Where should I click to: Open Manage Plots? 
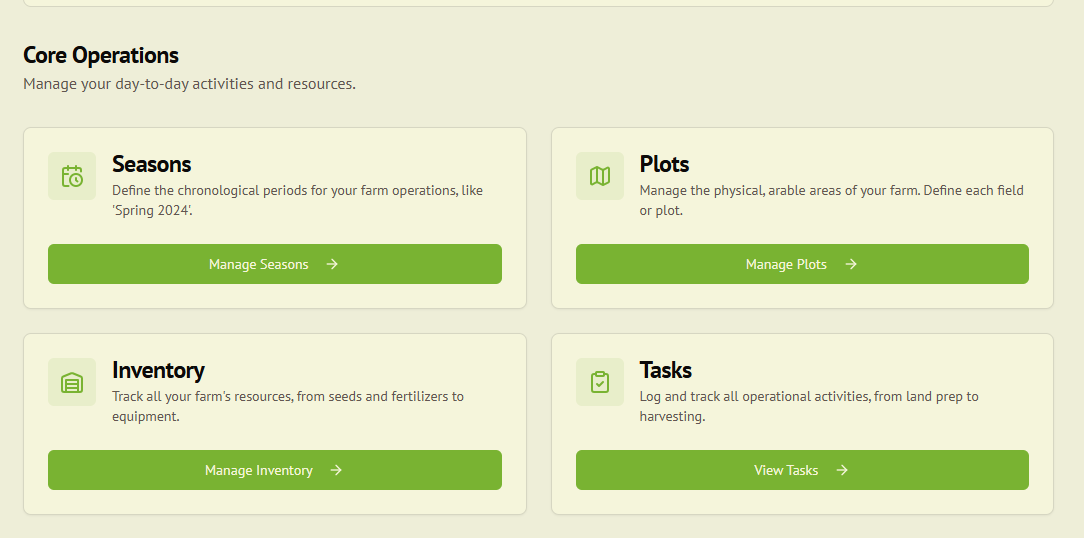(x=802, y=264)
